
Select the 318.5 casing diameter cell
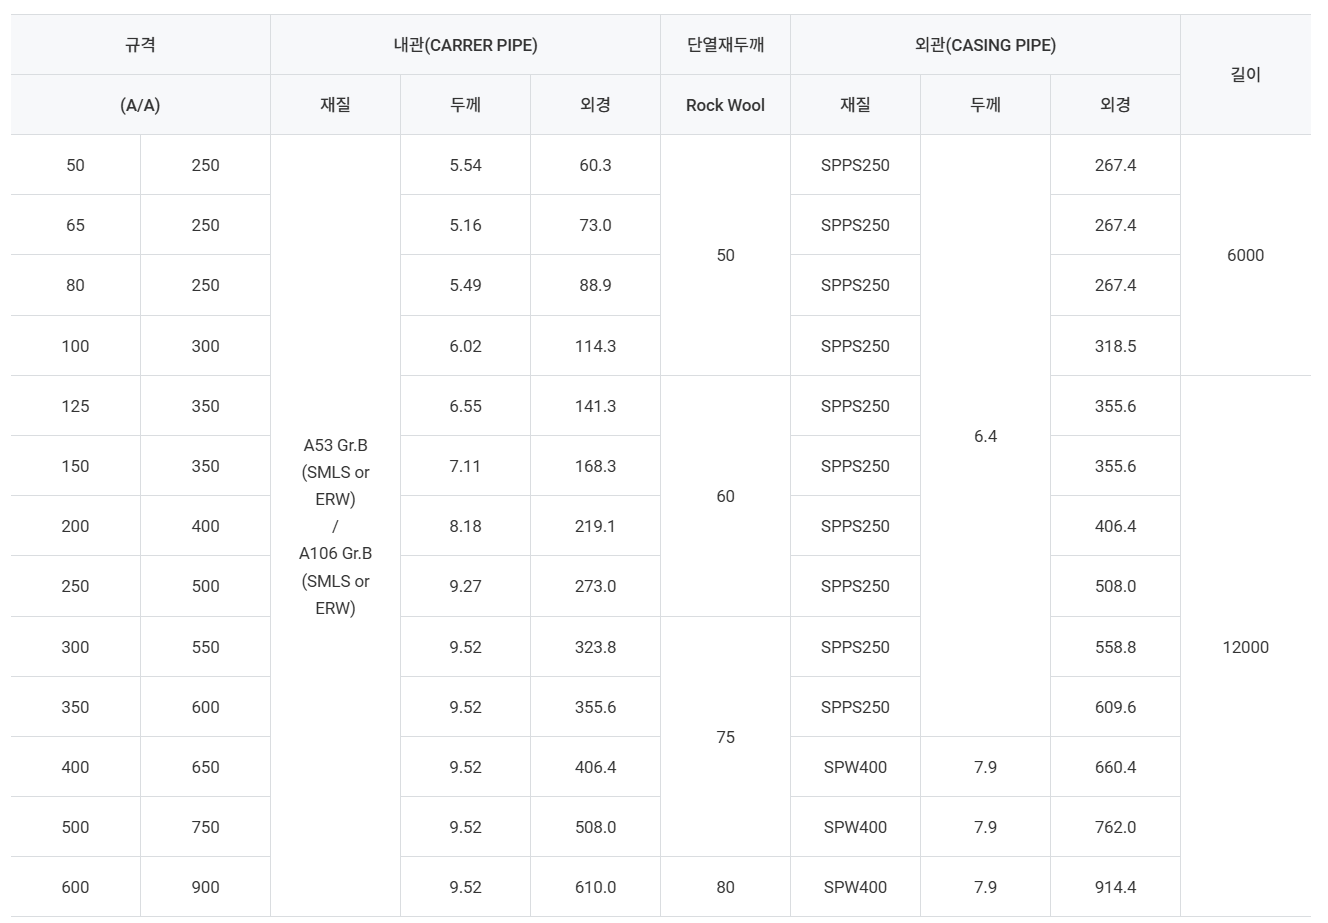tap(1115, 346)
